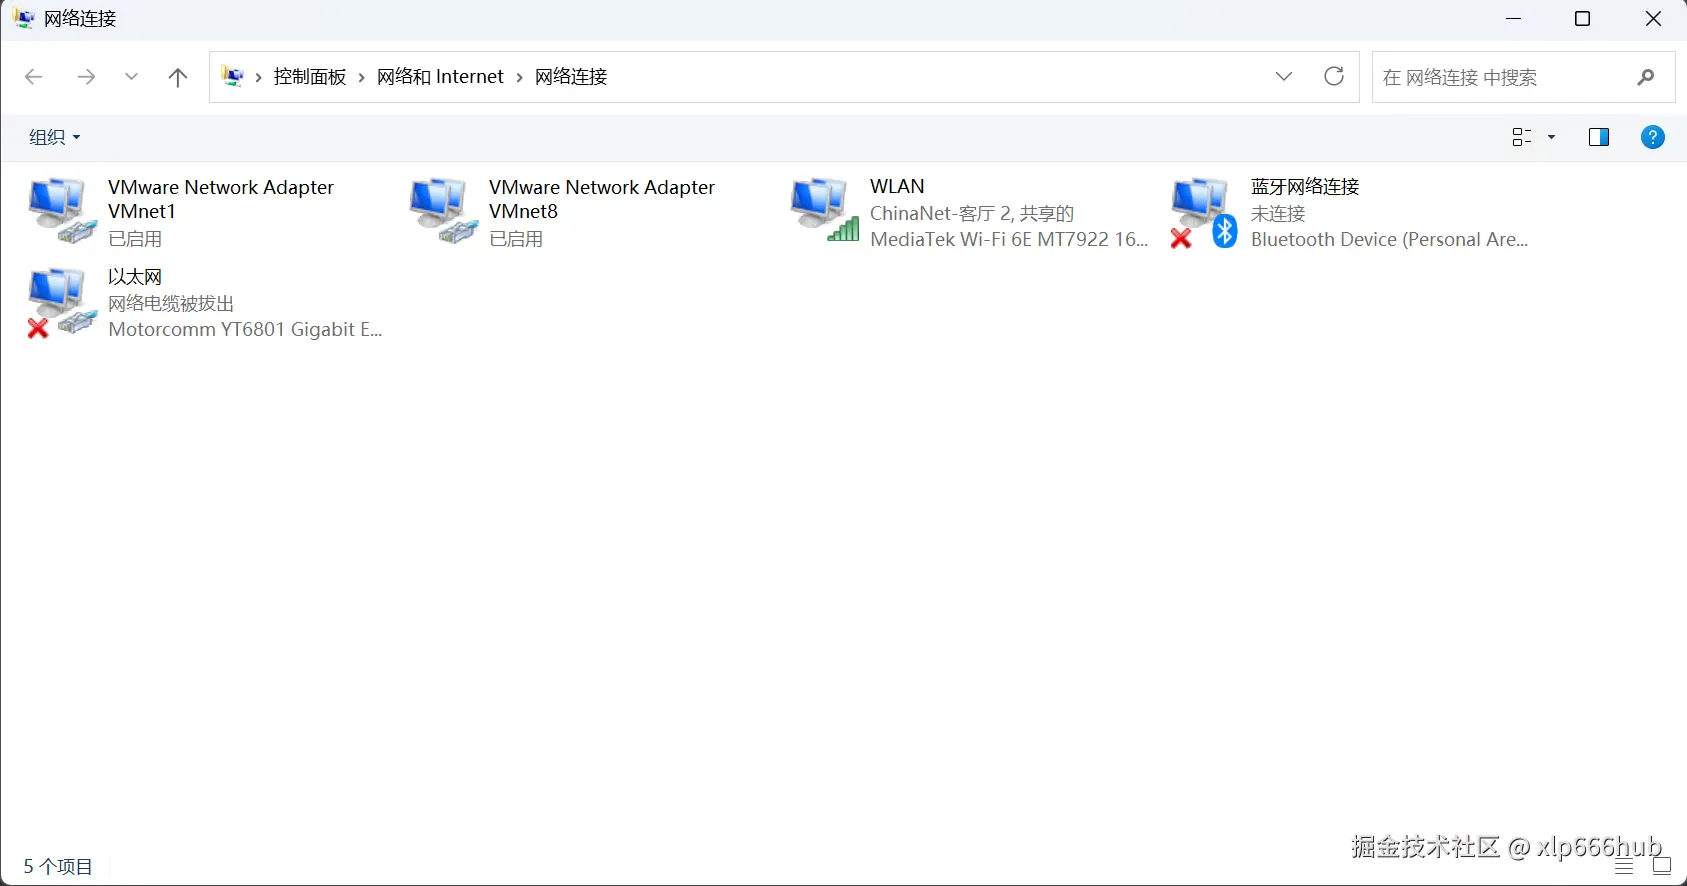The height and width of the screenshot is (886, 1687).
Task: Expand chevron before 控制面板 in breadcrumb
Action: click(258, 77)
